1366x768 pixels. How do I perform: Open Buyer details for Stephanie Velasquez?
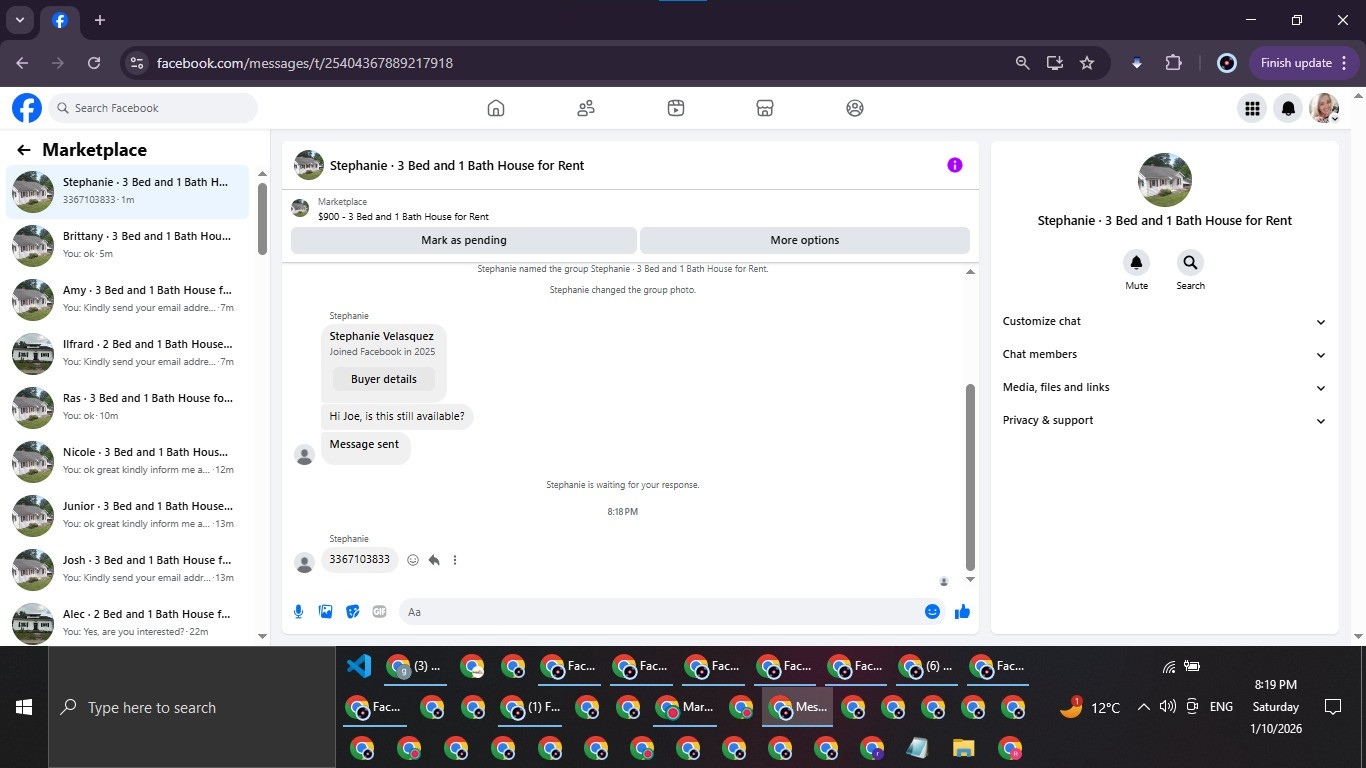[x=384, y=379]
